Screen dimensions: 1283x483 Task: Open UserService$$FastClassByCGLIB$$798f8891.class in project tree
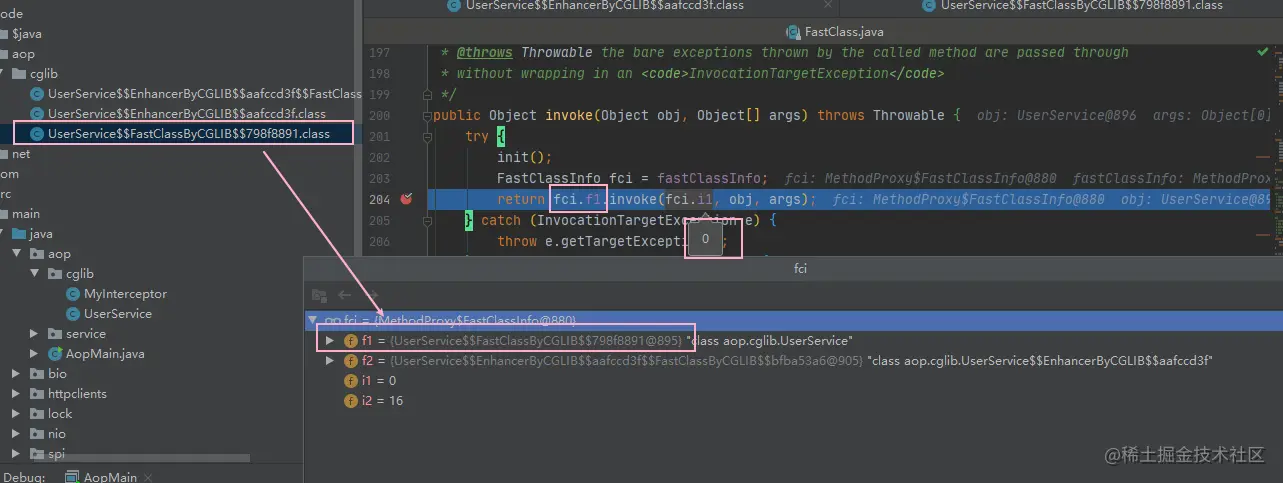tap(188, 133)
